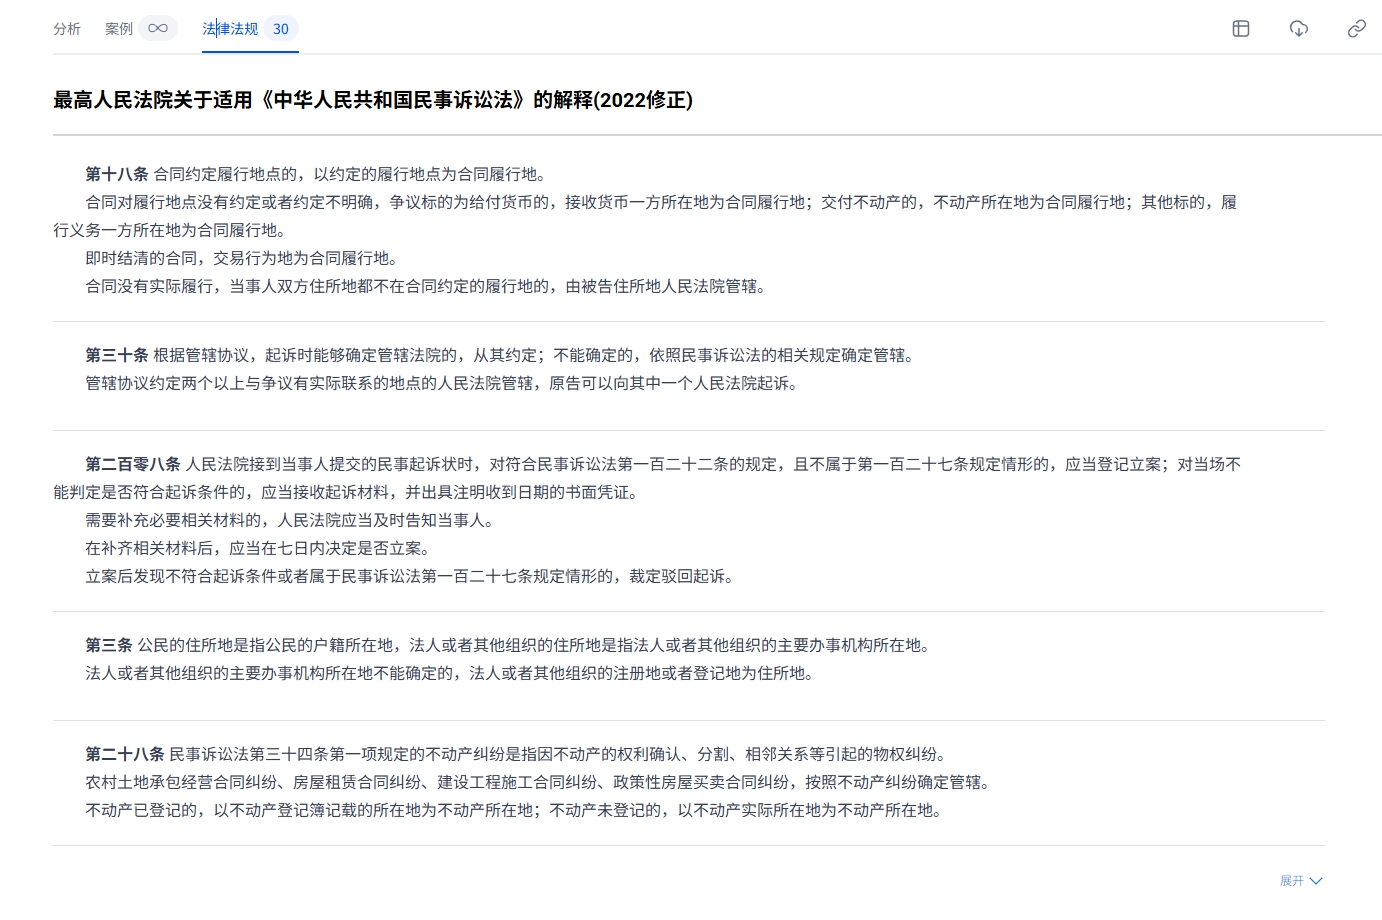Click the count badge 30 on 法律法规

coord(281,29)
